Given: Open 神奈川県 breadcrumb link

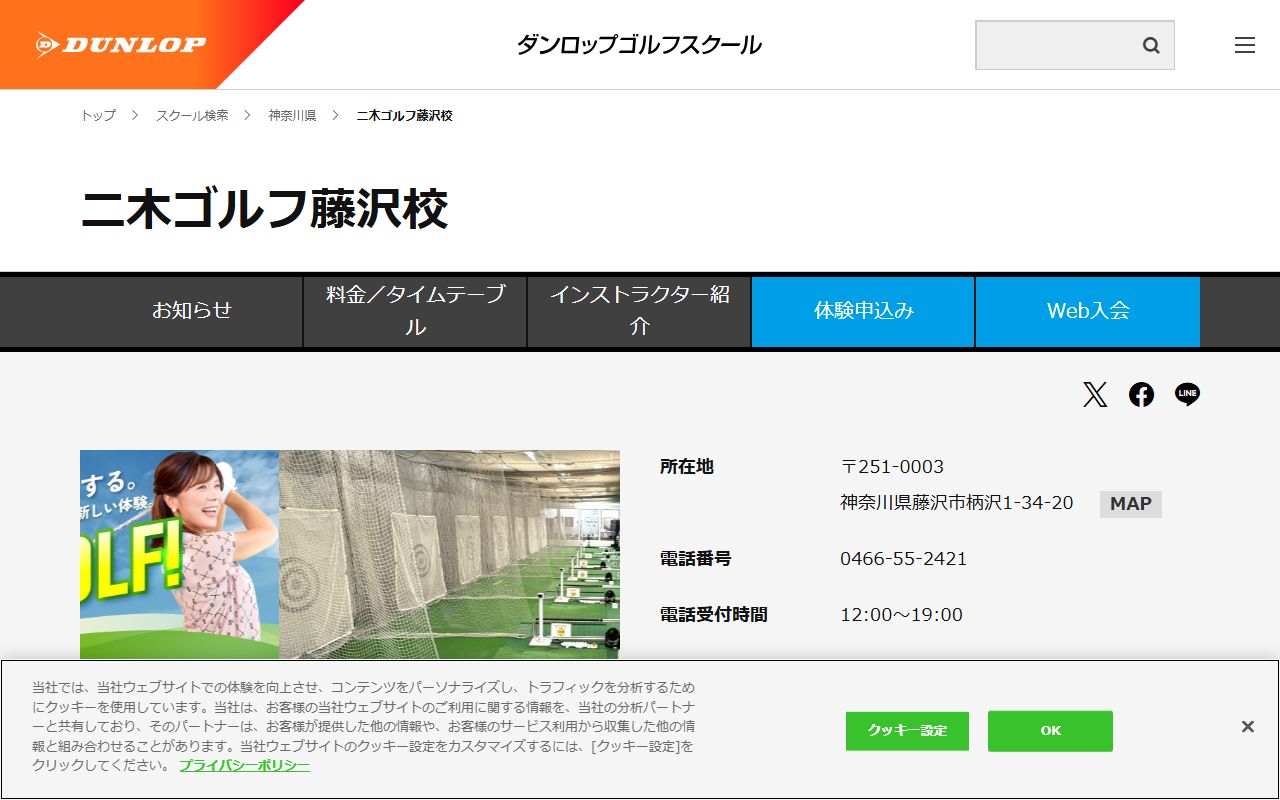Looking at the screenshot, I should pyautogui.click(x=292, y=116).
